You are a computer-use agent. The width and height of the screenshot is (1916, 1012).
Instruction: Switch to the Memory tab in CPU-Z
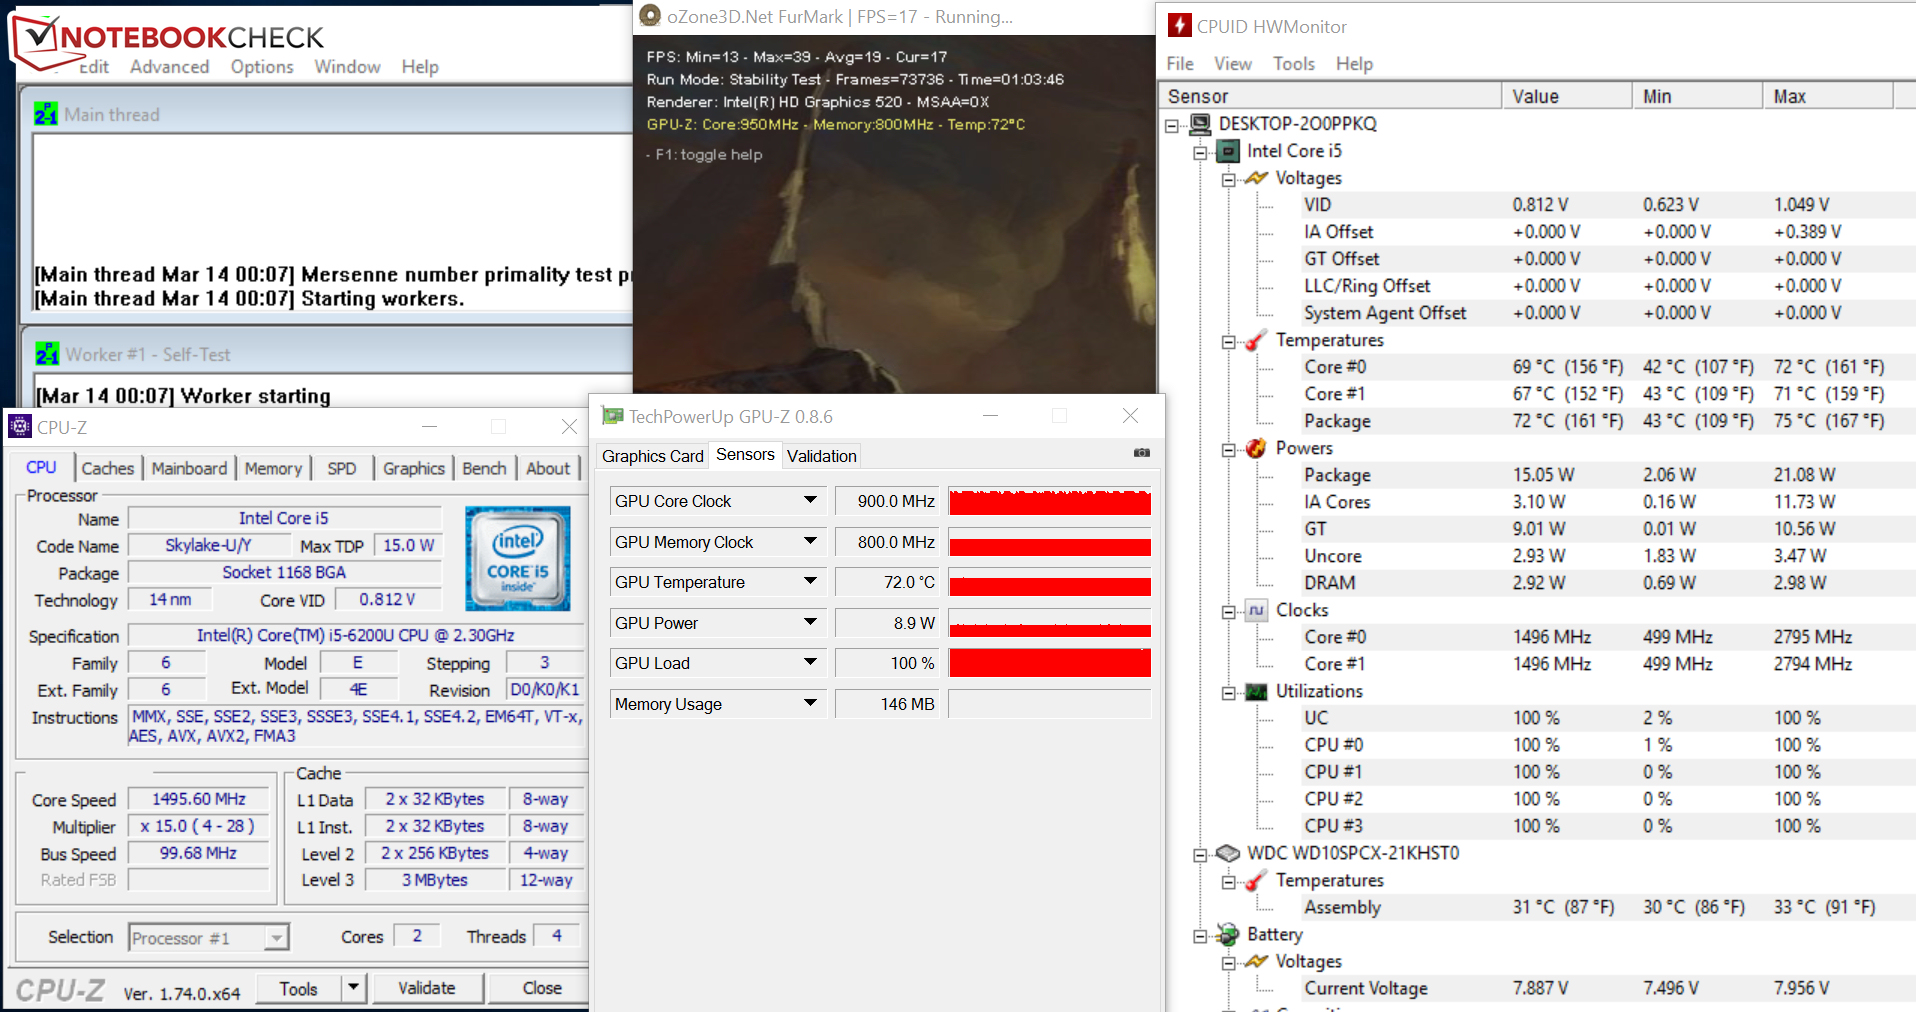point(273,468)
